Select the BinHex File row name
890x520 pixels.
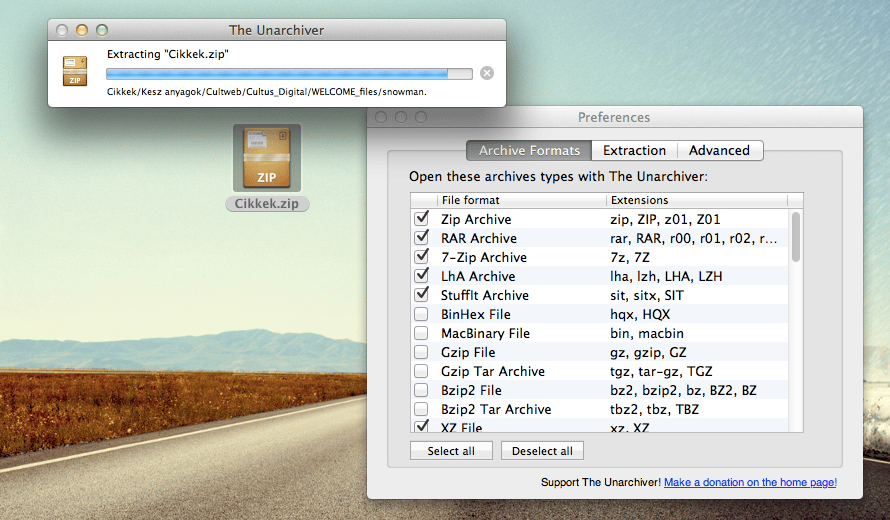point(476,314)
